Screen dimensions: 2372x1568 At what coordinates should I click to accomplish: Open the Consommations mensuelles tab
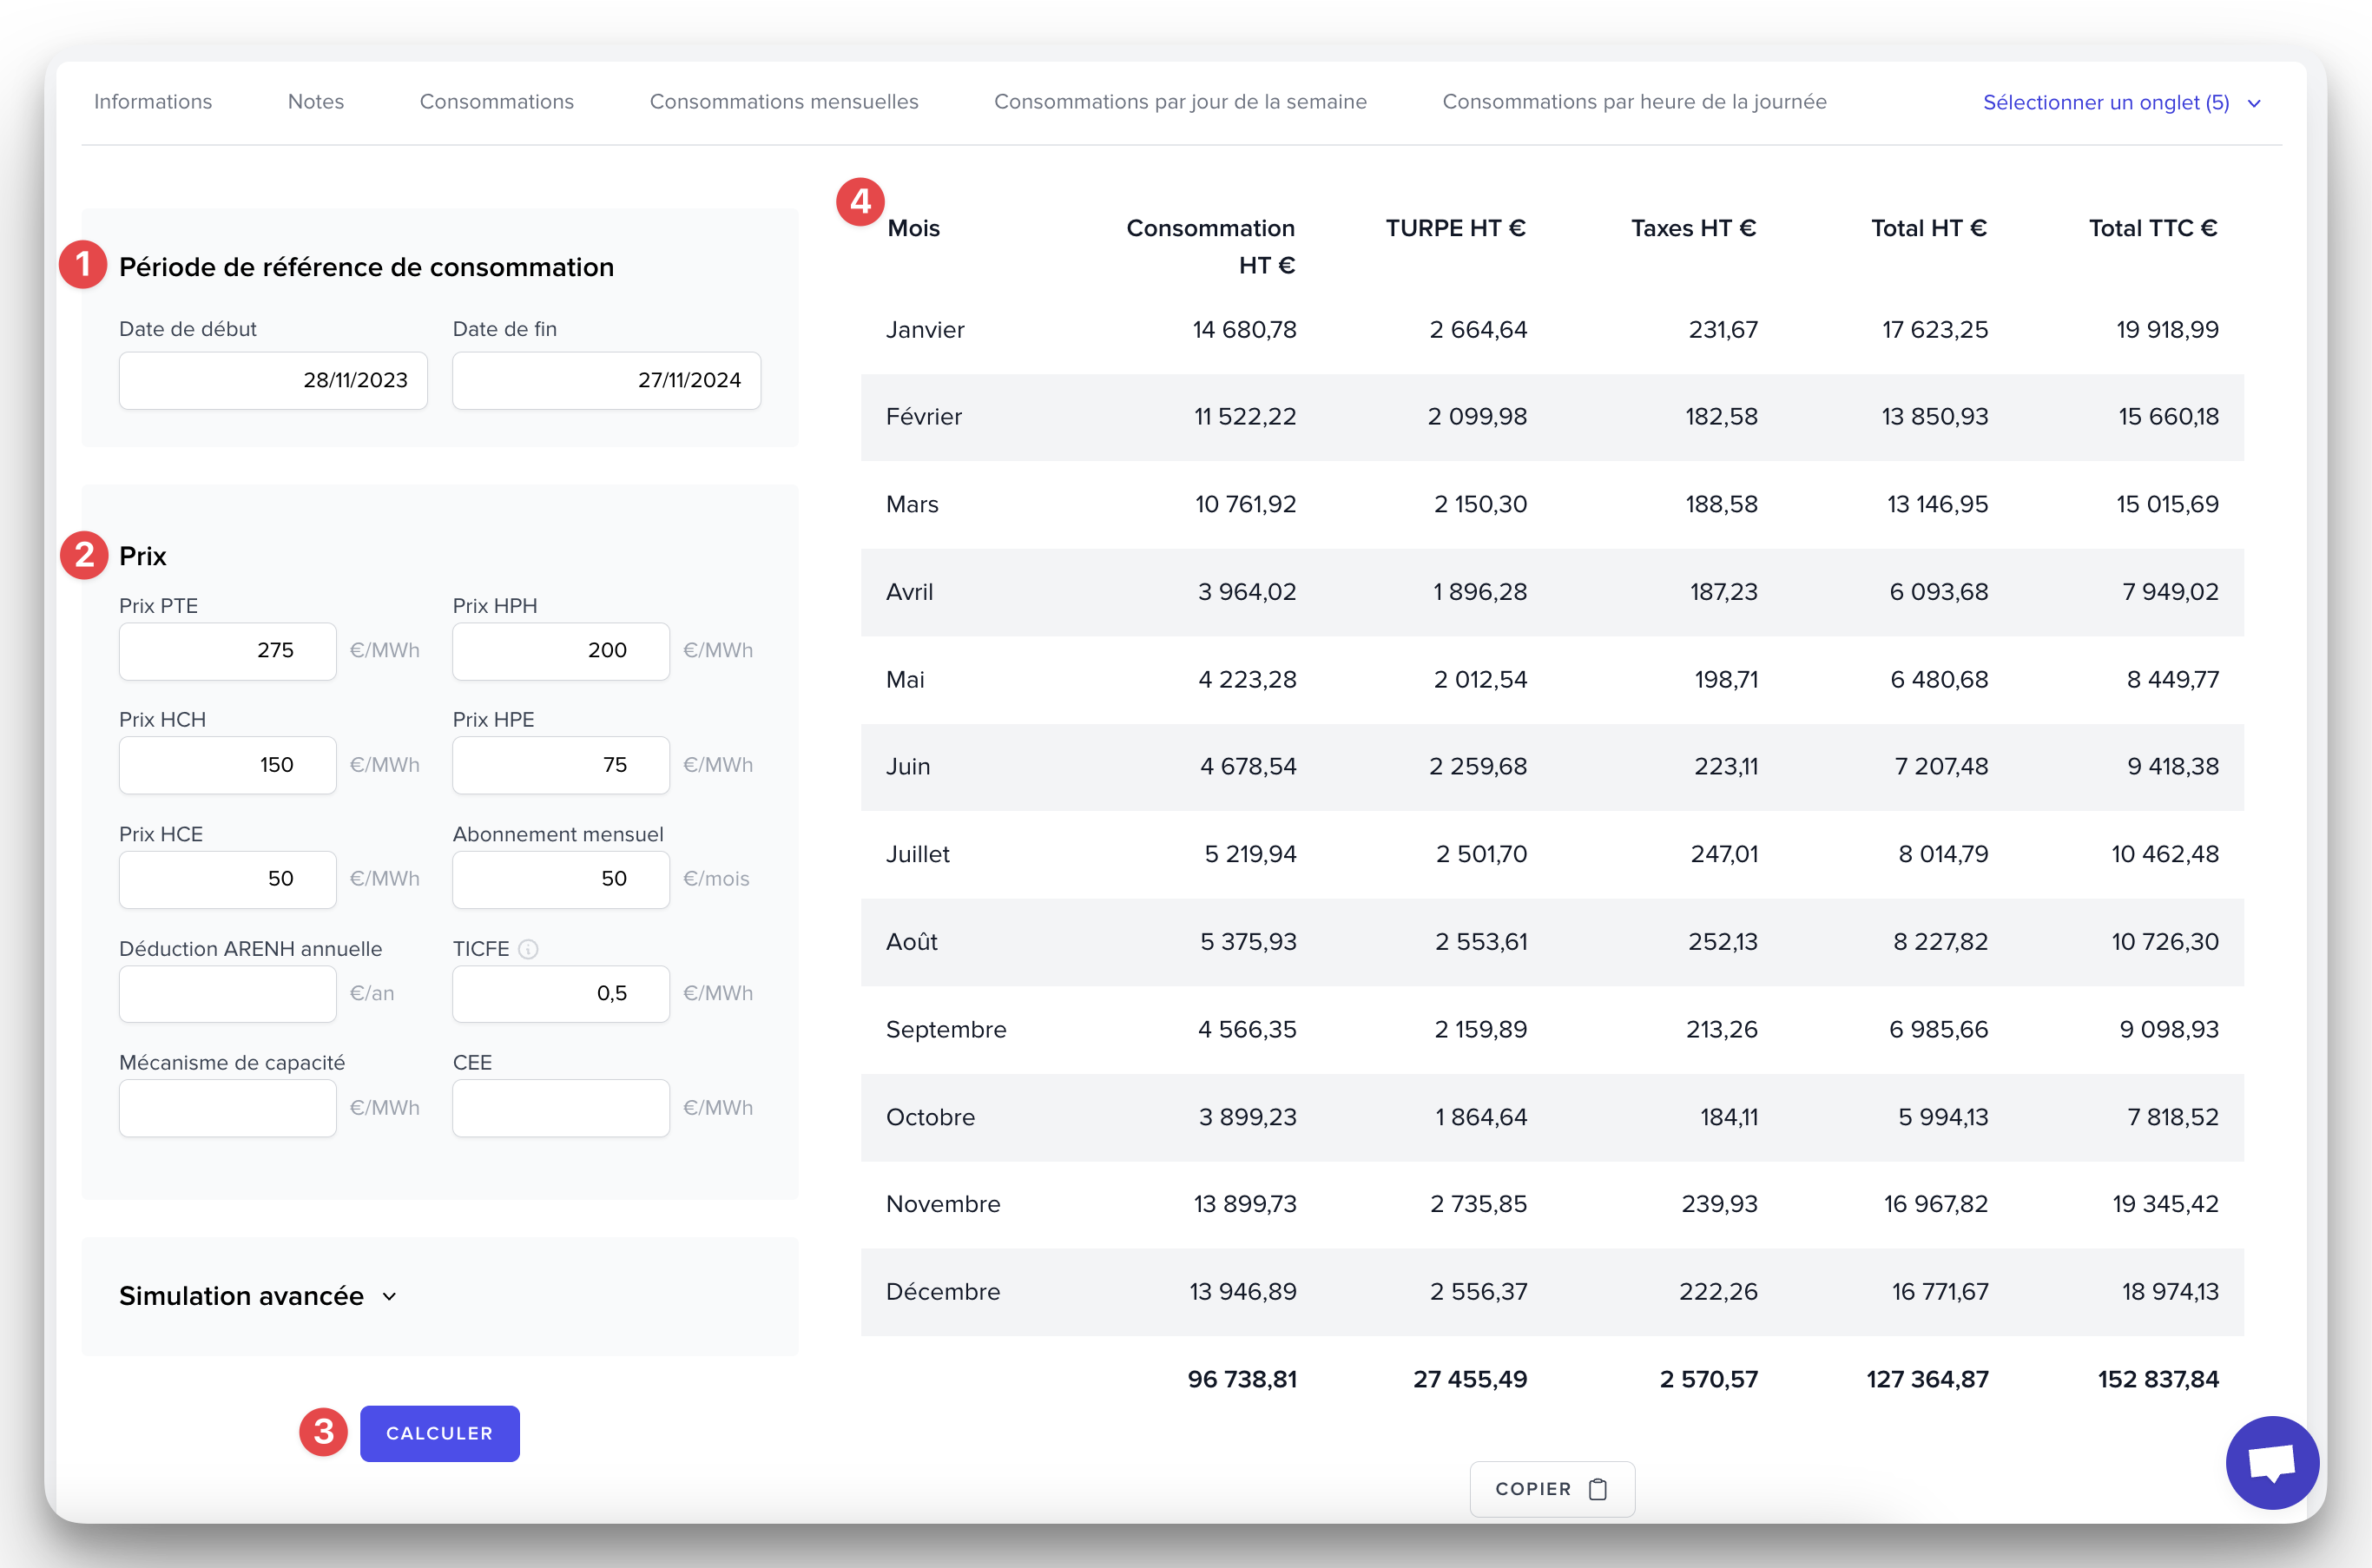pos(783,101)
